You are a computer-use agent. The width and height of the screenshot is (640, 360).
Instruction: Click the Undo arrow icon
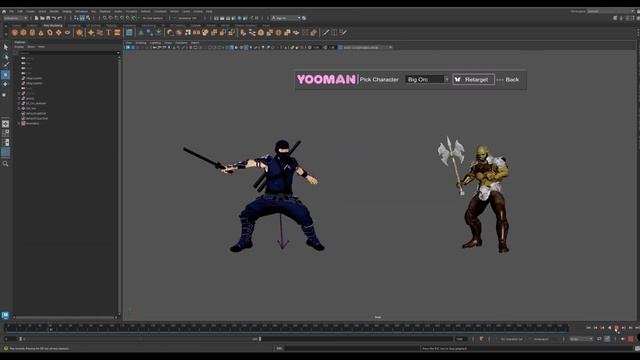pyautogui.click(x=54, y=18)
